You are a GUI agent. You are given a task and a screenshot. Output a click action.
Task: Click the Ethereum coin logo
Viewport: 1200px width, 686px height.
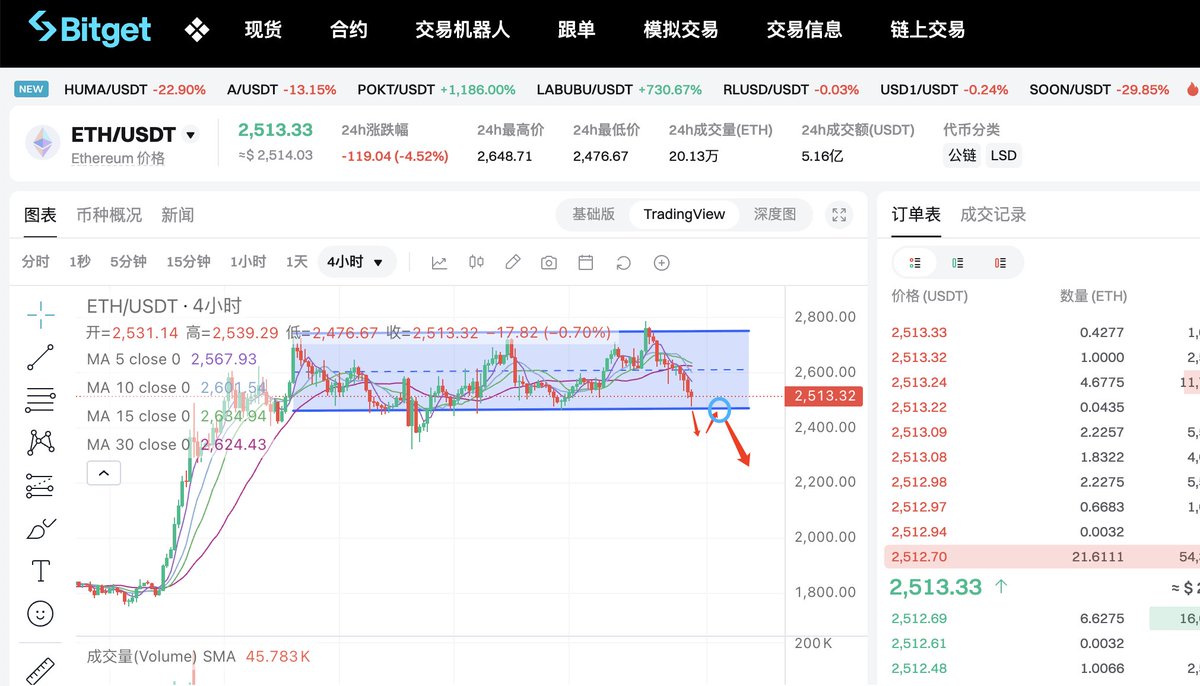[x=43, y=143]
